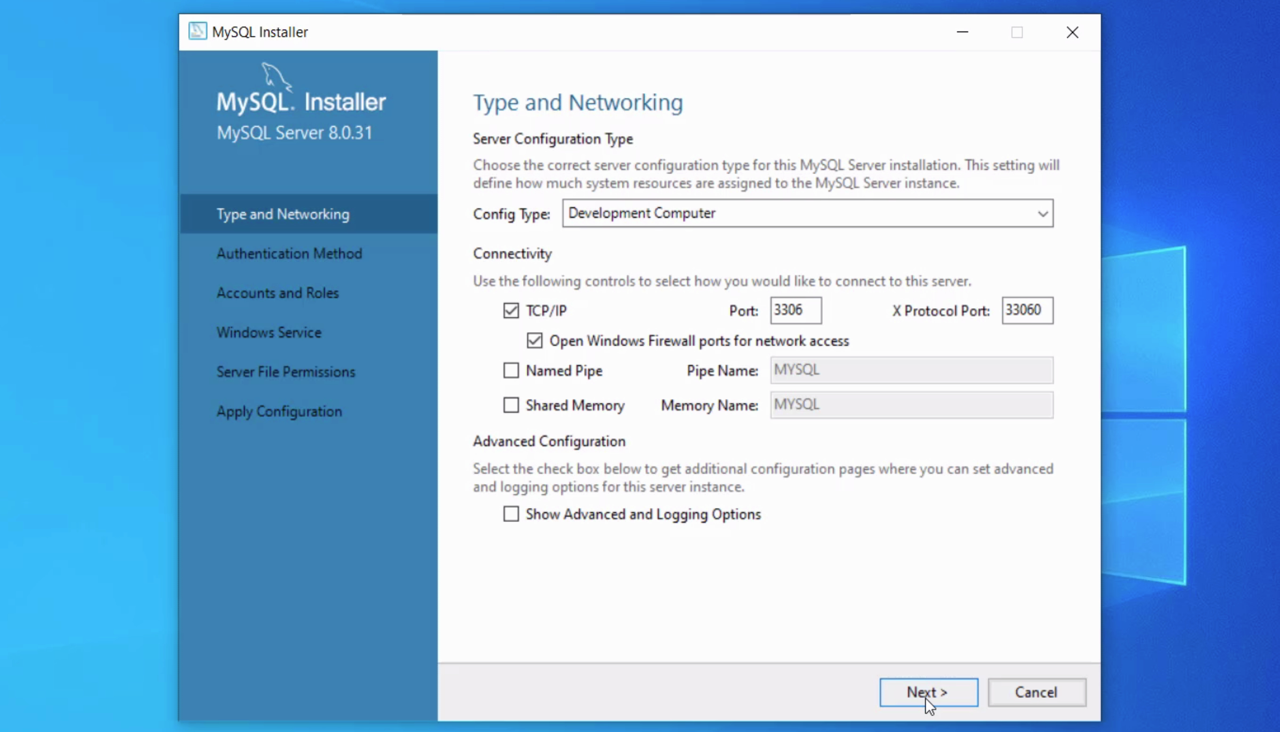Open Server File Permissions step
The image size is (1280, 732).
pos(285,372)
